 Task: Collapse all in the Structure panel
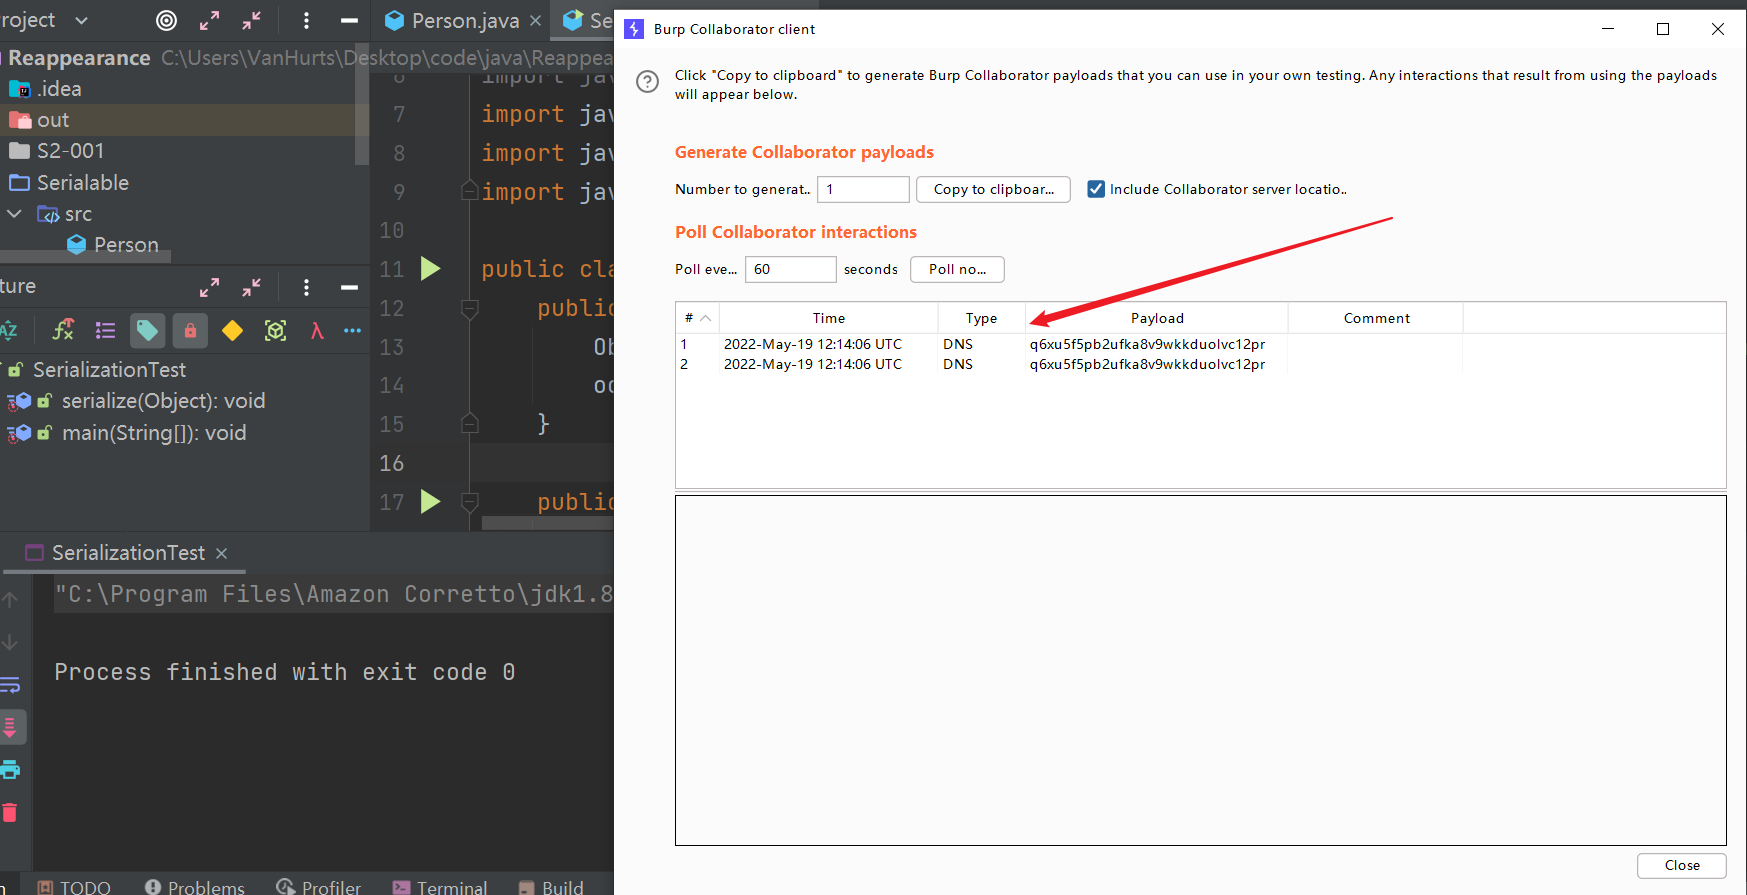point(251,287)
